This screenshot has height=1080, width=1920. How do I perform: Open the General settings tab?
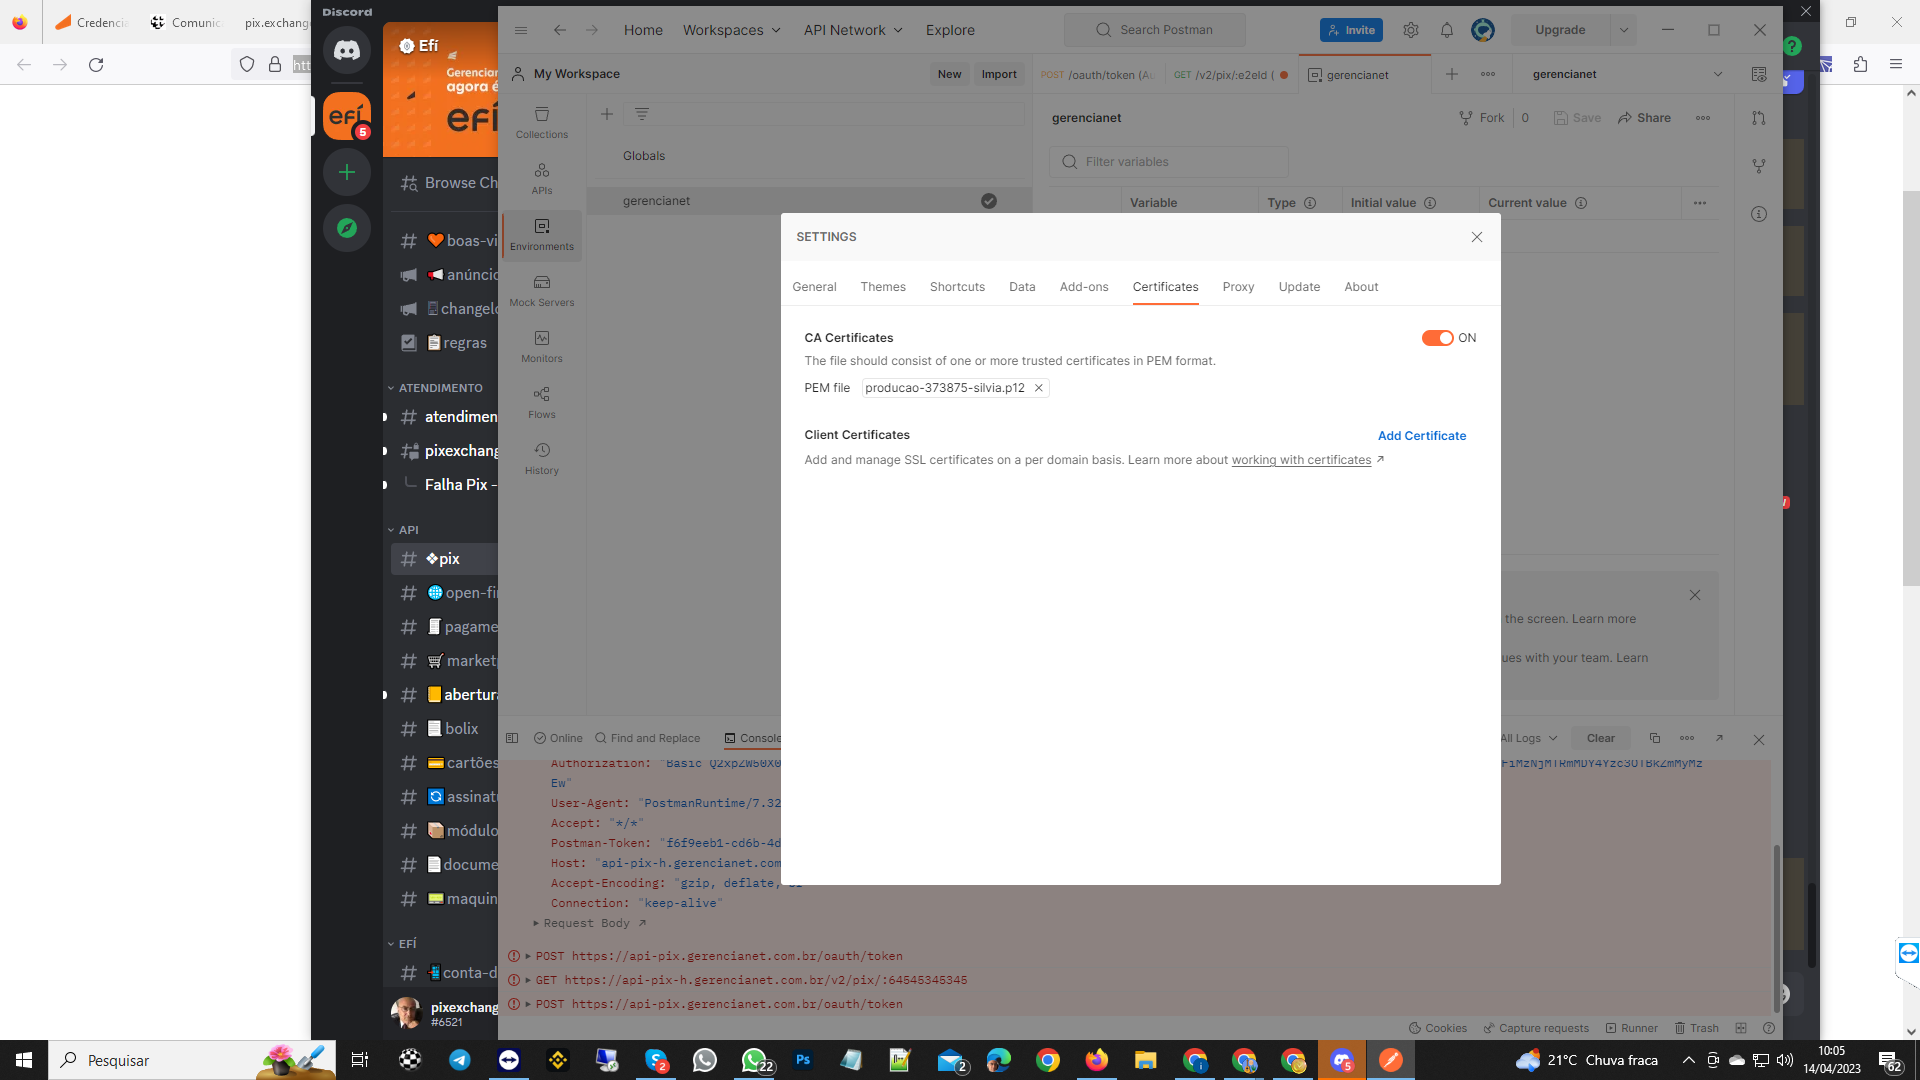click(814, 287)
